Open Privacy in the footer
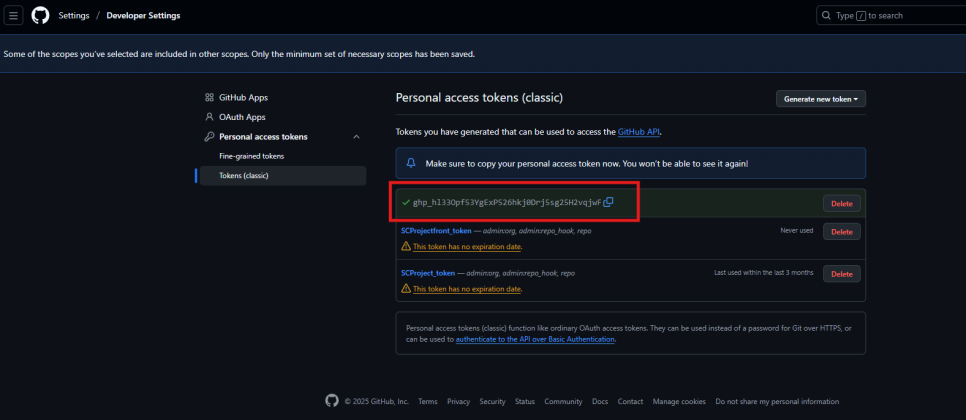 tap(458, 402)
